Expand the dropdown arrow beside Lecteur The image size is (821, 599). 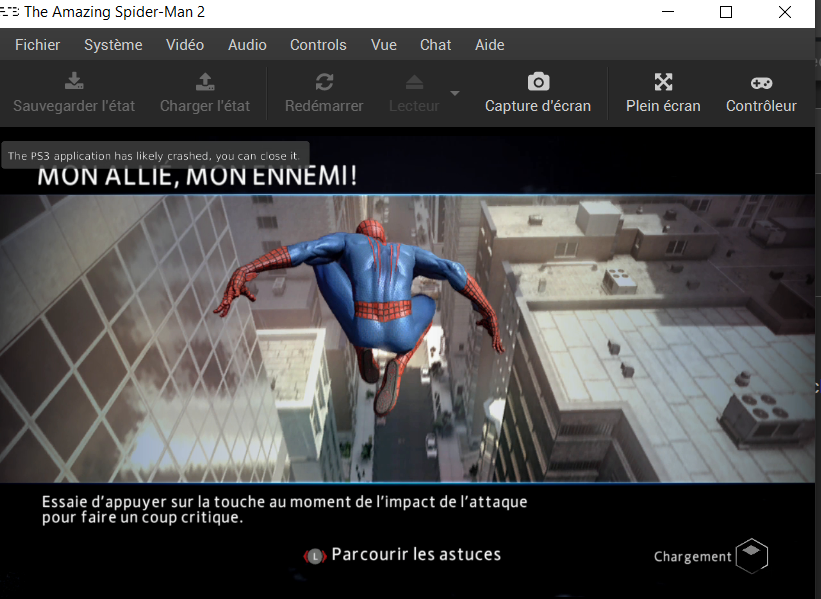tap(455, 94)
